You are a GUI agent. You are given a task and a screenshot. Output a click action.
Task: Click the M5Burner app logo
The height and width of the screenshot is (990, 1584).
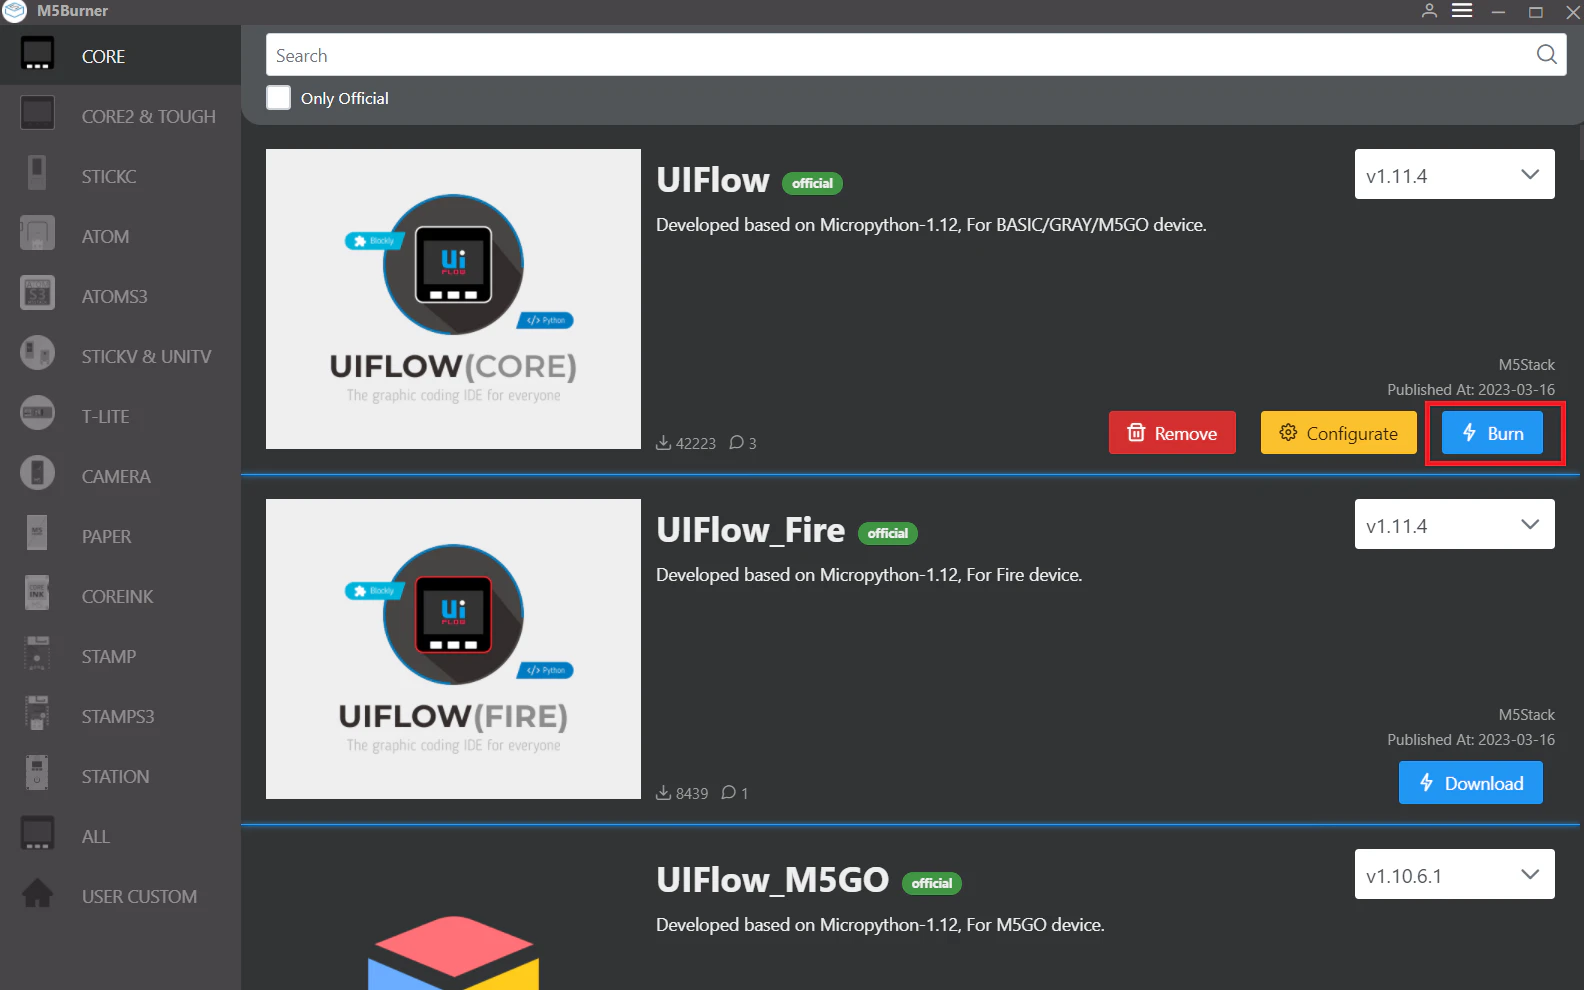(x=15, y=11)
